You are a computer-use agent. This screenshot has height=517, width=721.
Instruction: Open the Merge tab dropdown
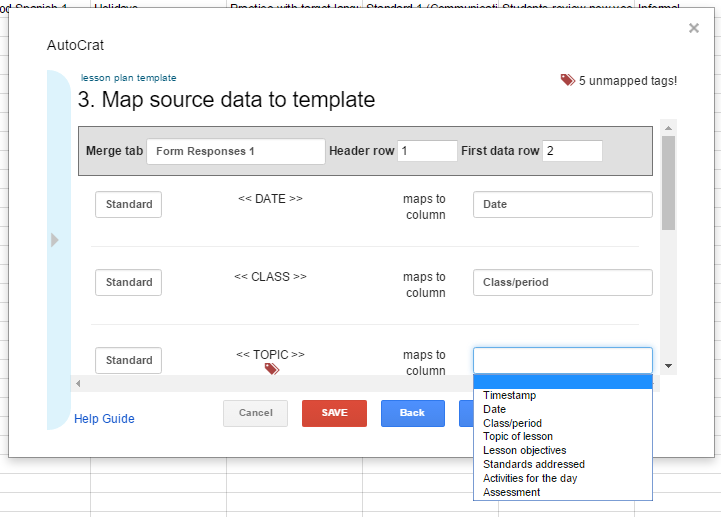[236, 151]
